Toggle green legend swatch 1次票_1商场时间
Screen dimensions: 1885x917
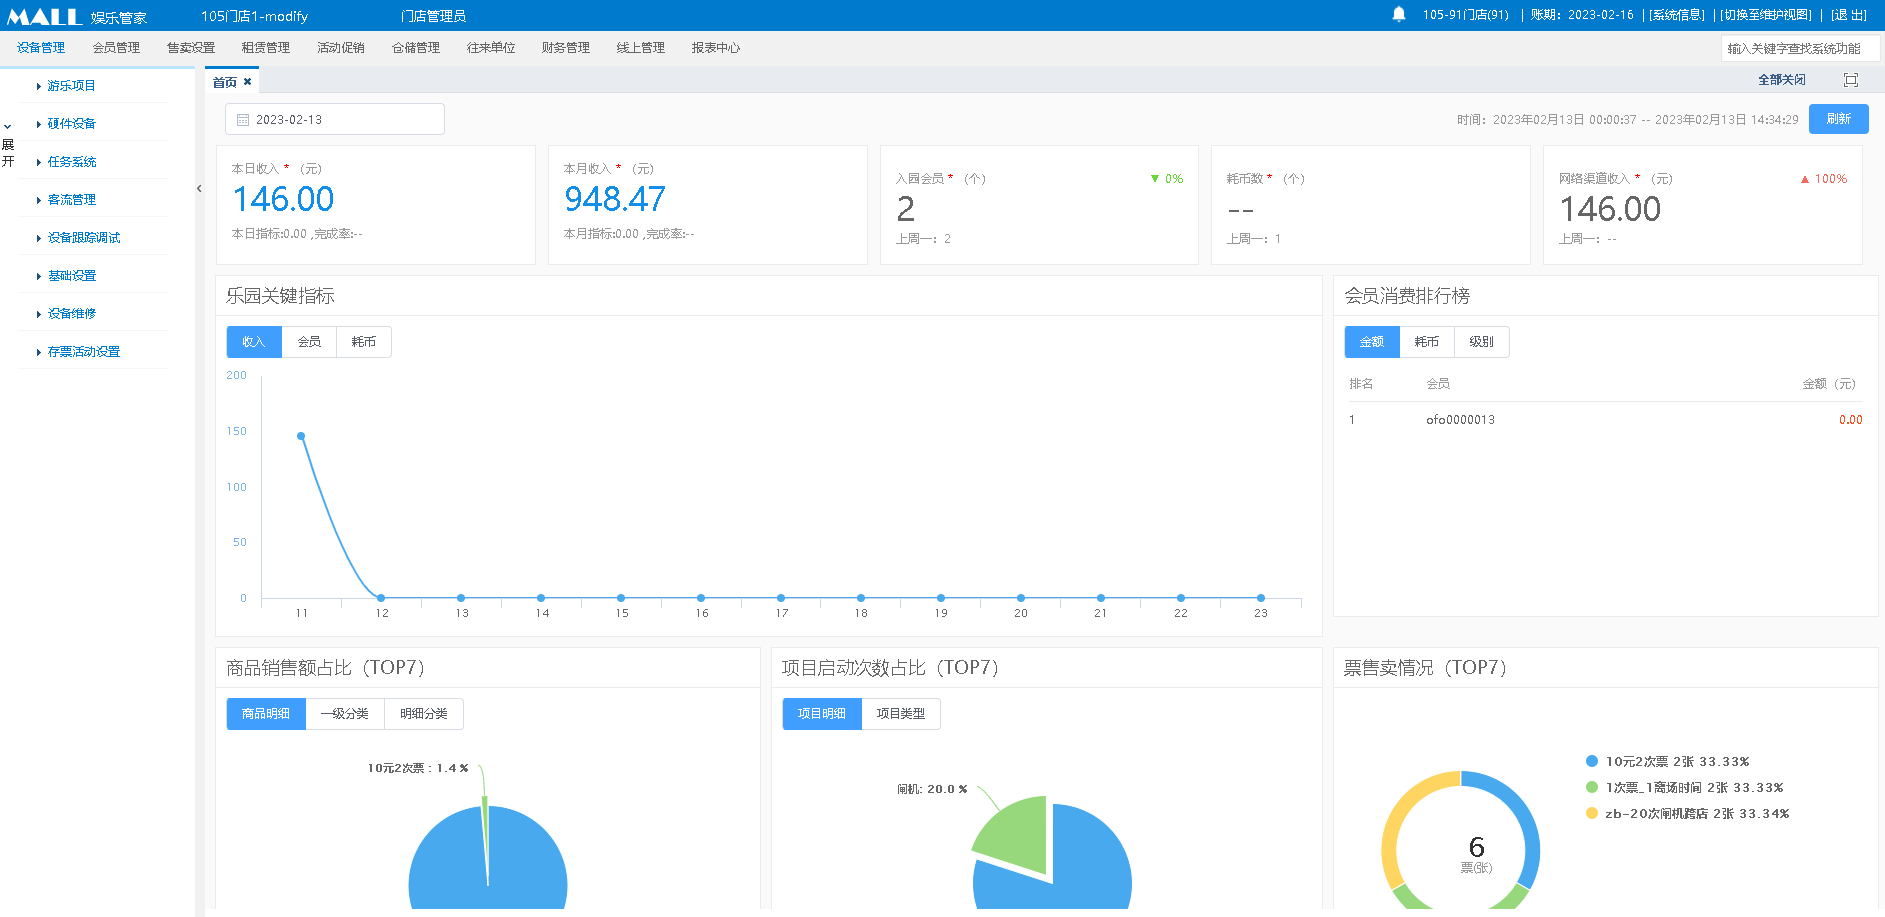tap(1592, 788)
